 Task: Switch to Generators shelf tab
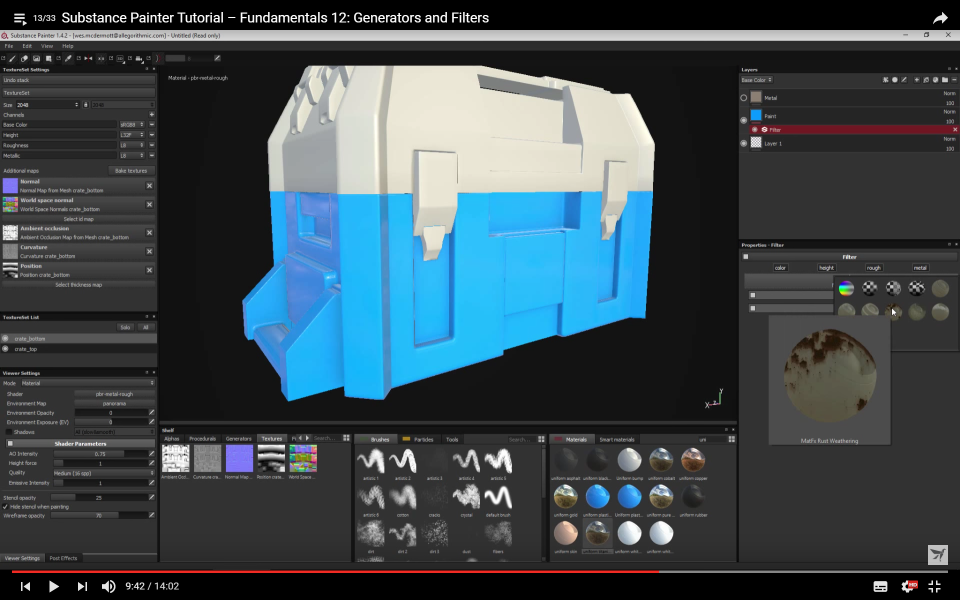click(238, 438)
